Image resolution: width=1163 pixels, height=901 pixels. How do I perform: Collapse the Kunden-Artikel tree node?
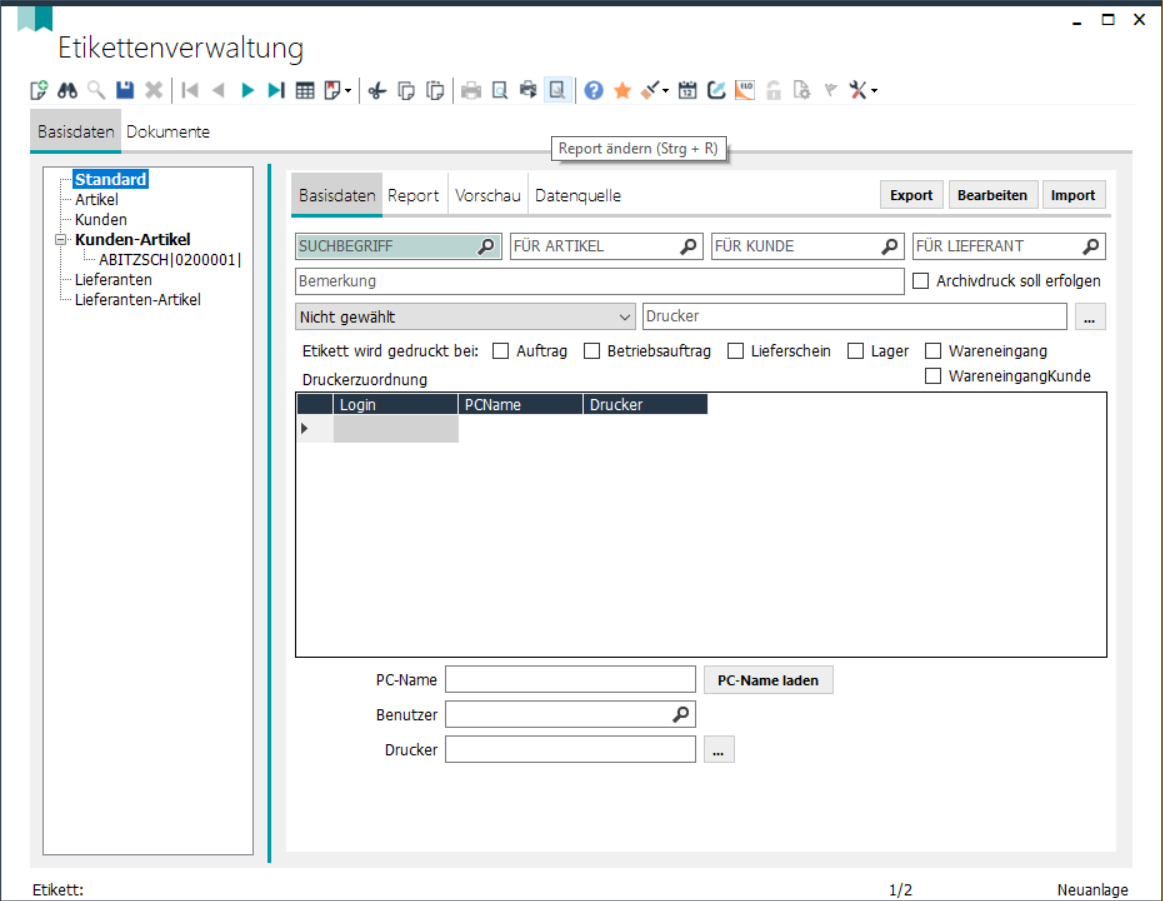tap(60, 240)
